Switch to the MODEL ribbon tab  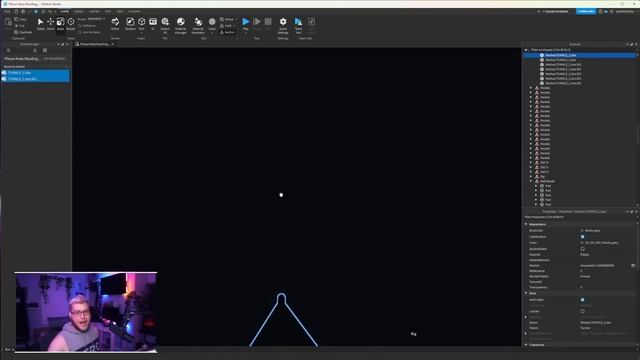[x=79, y=11]
